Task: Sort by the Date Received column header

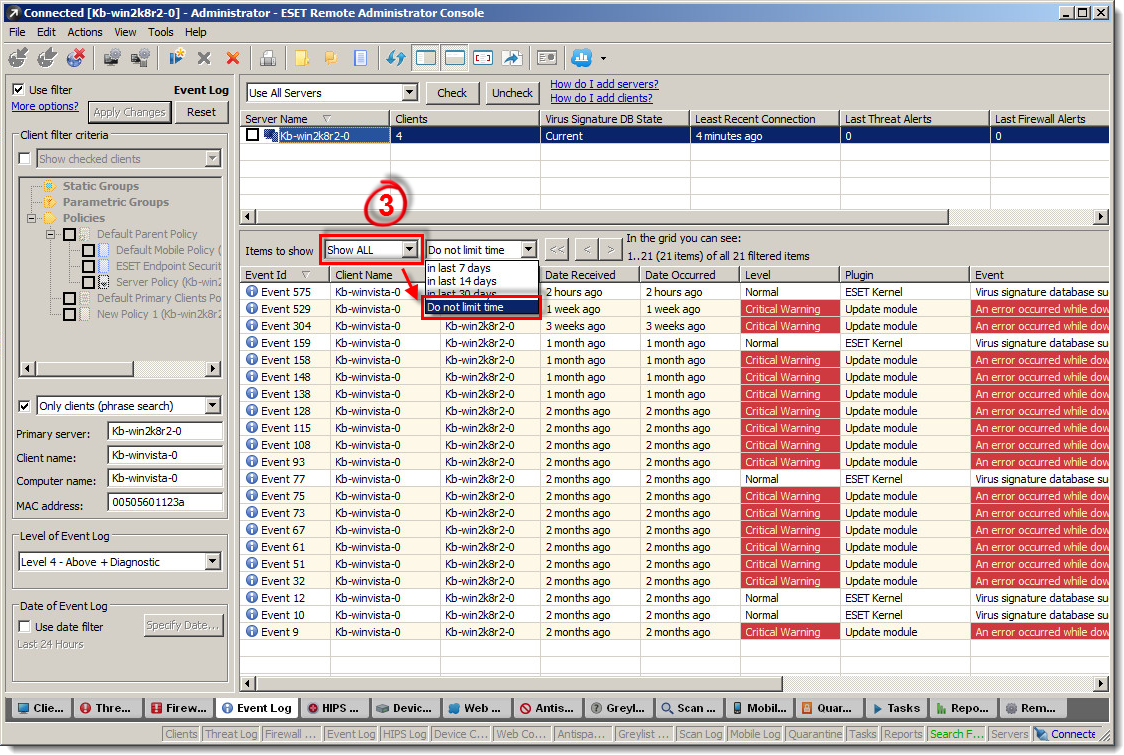Action: tap(589, 275)
